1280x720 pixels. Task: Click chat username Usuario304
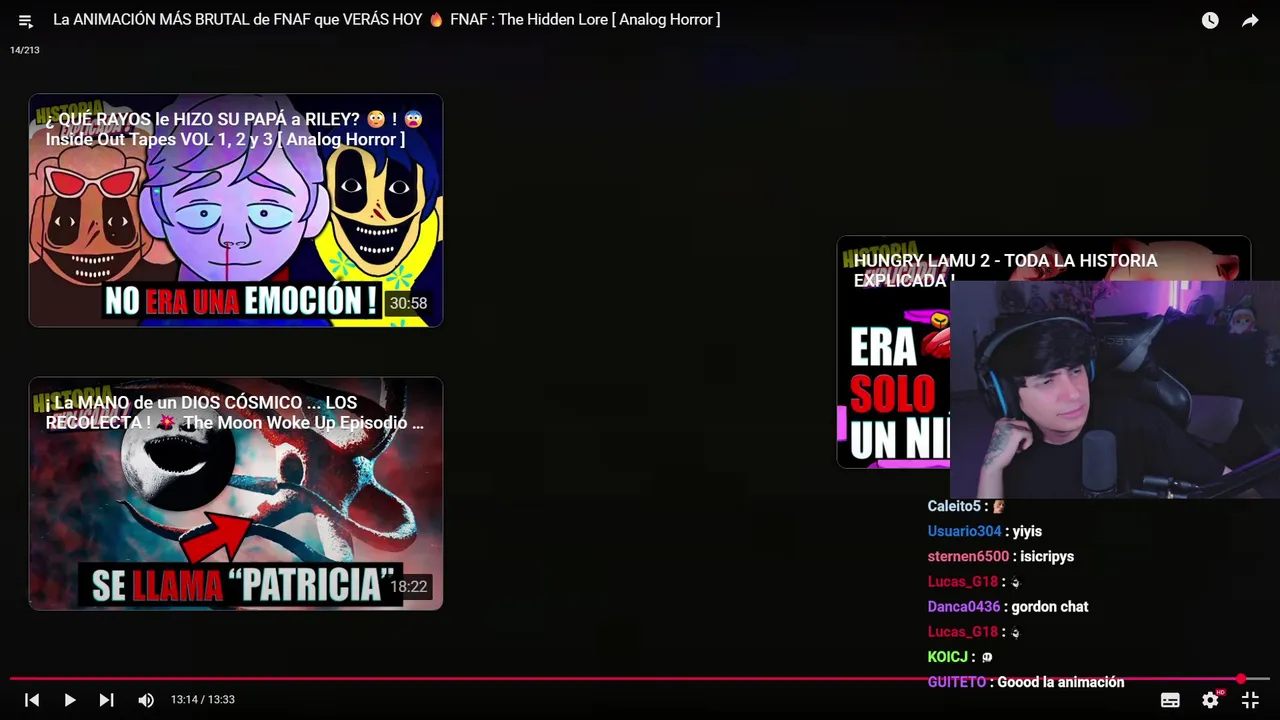pos(964,531)
